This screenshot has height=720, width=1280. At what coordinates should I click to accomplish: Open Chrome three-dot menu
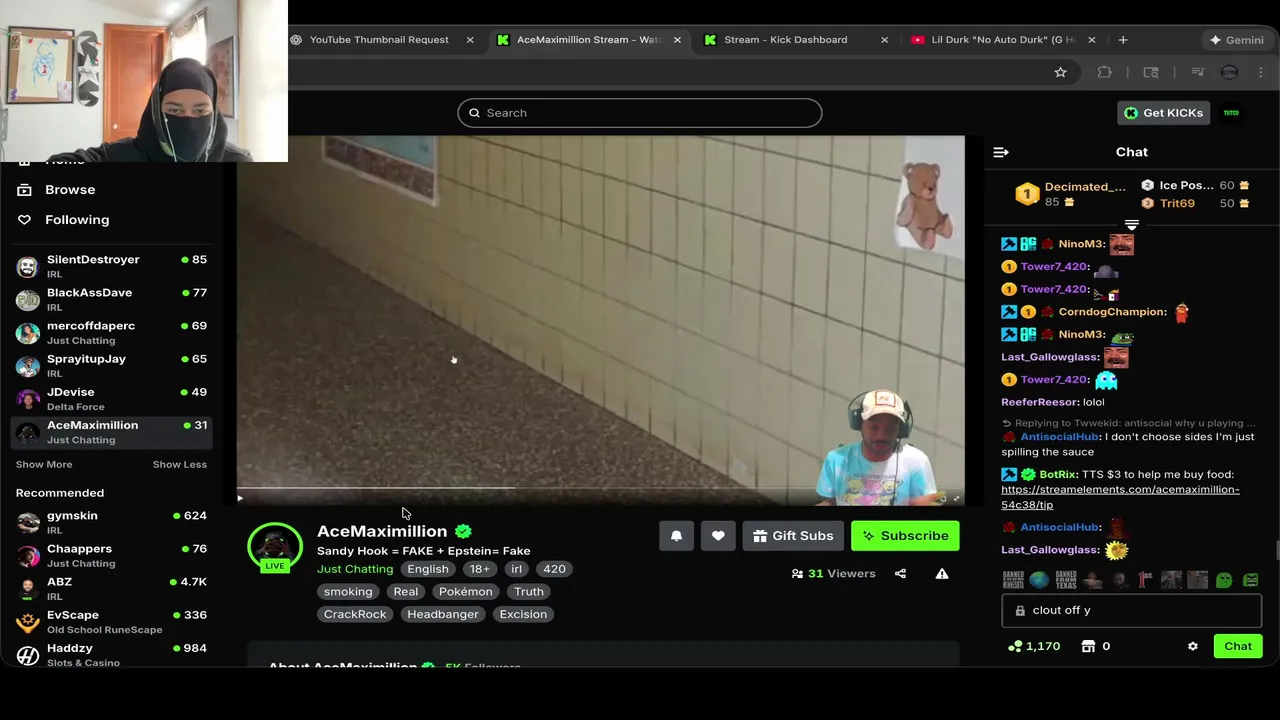pos(1262,72)
